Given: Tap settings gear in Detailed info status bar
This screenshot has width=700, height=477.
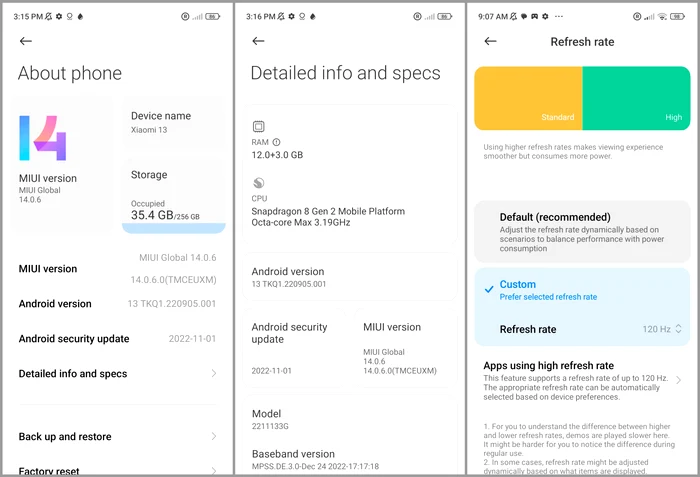Looking at the screenshot, I should [x=292, y=17].
